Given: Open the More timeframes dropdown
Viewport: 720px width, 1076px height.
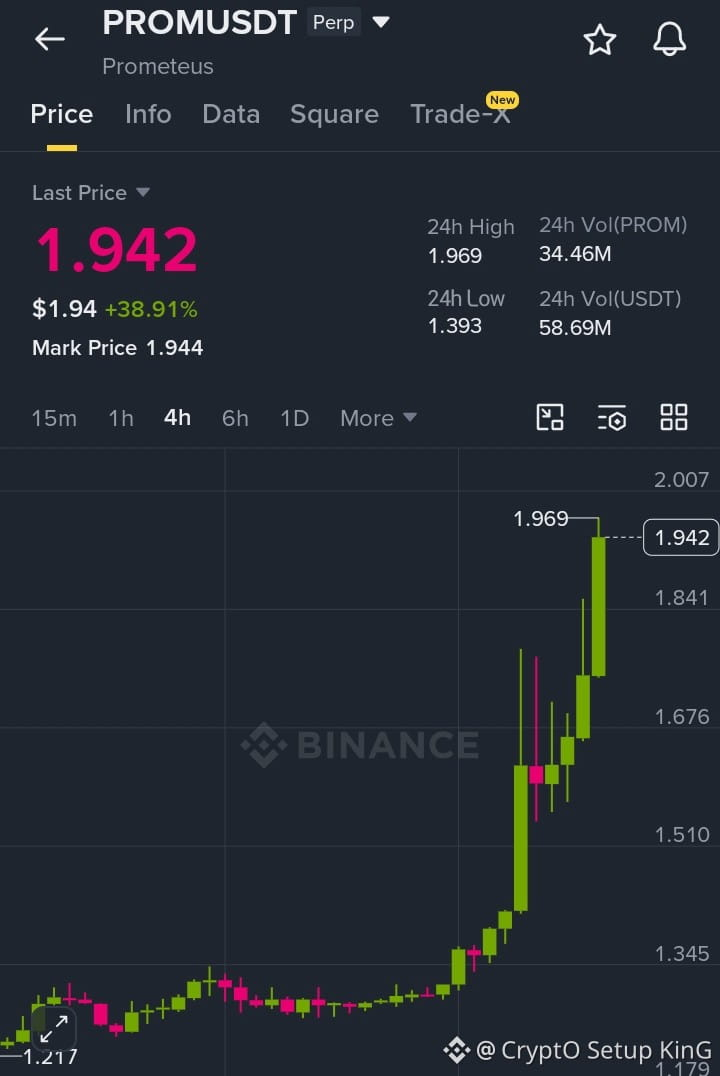Looking at the screenshot, I should (x=378, y=418).
